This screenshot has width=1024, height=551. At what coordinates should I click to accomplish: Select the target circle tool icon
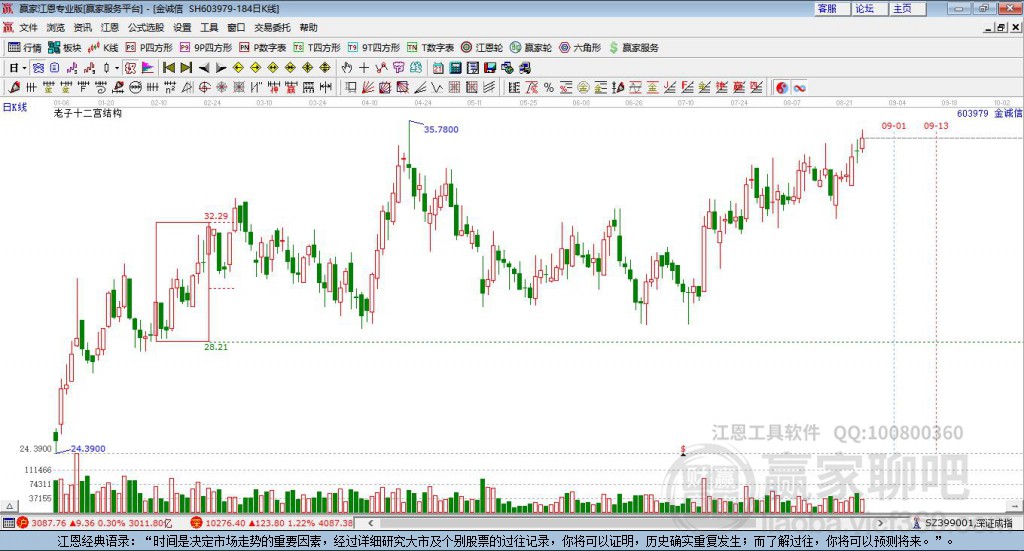(204, 87)
